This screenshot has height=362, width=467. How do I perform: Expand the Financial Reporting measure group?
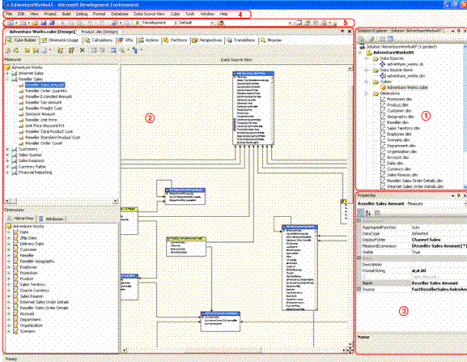click(x=8, y=173)
